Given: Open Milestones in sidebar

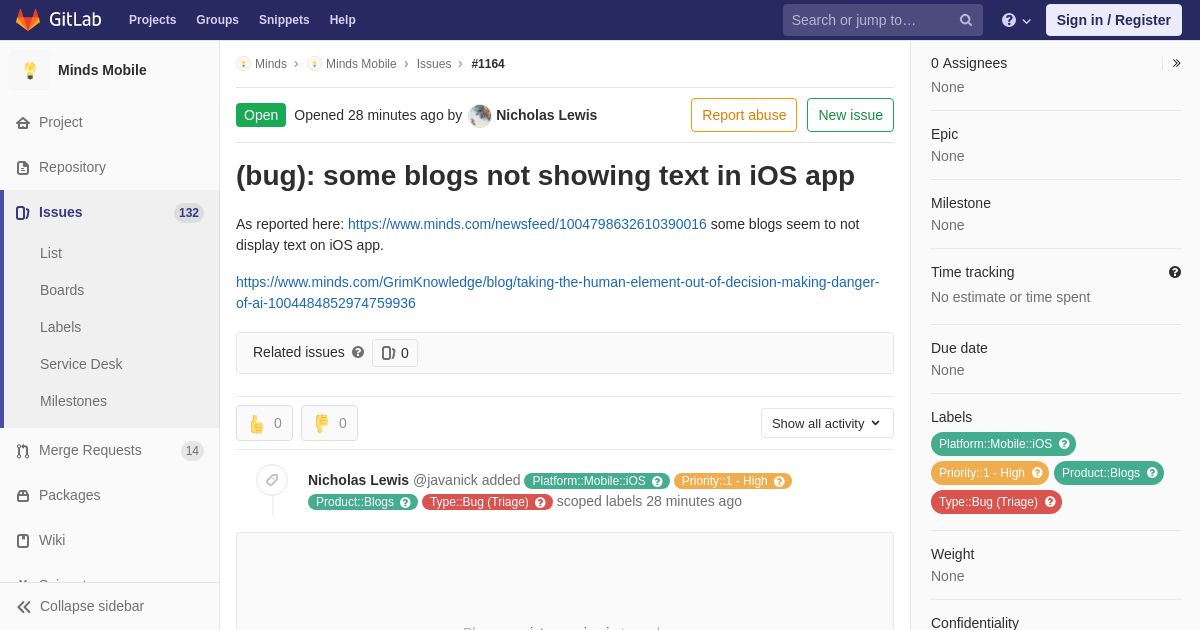Looking at the screenshot, I should click(x=73, y=401).
